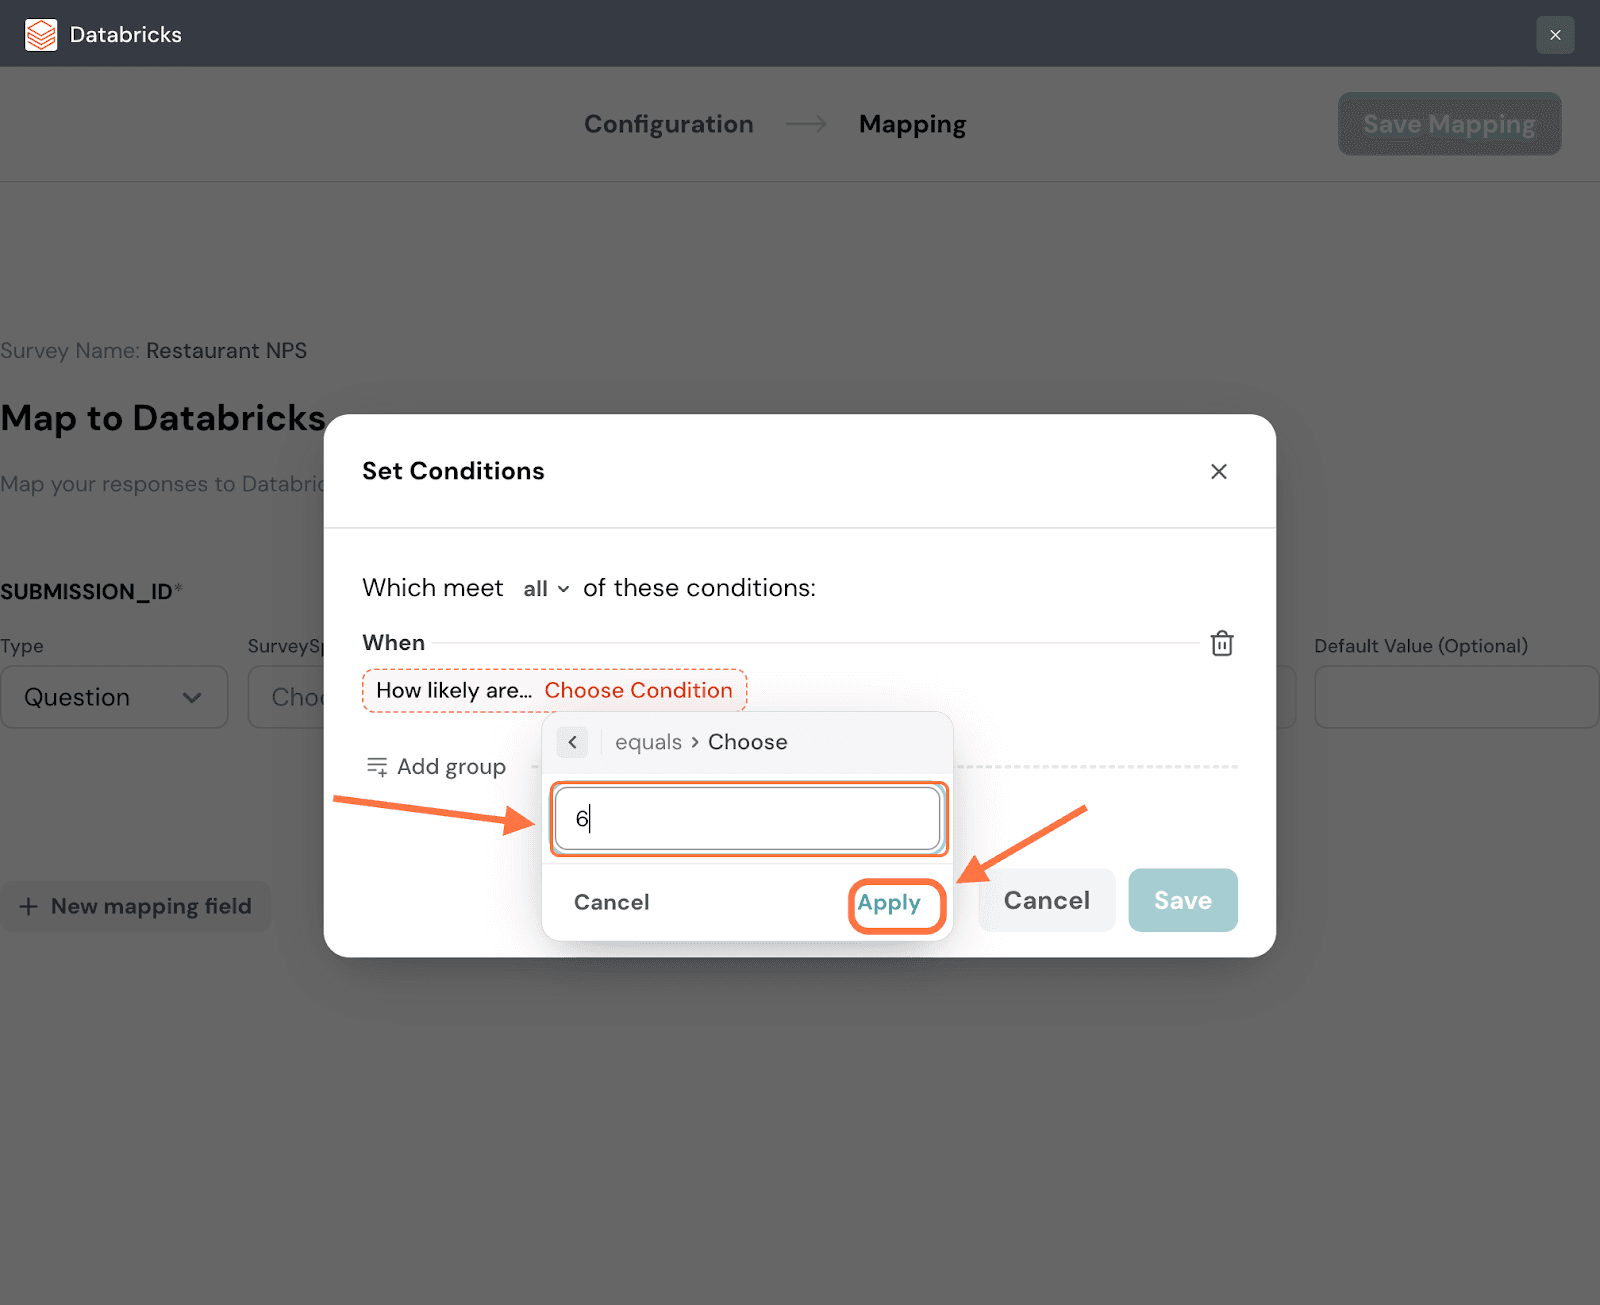The width and height of the screenshot is (1600, 1305).
Task: Click the Add group icon
Action: pos(377,767)
